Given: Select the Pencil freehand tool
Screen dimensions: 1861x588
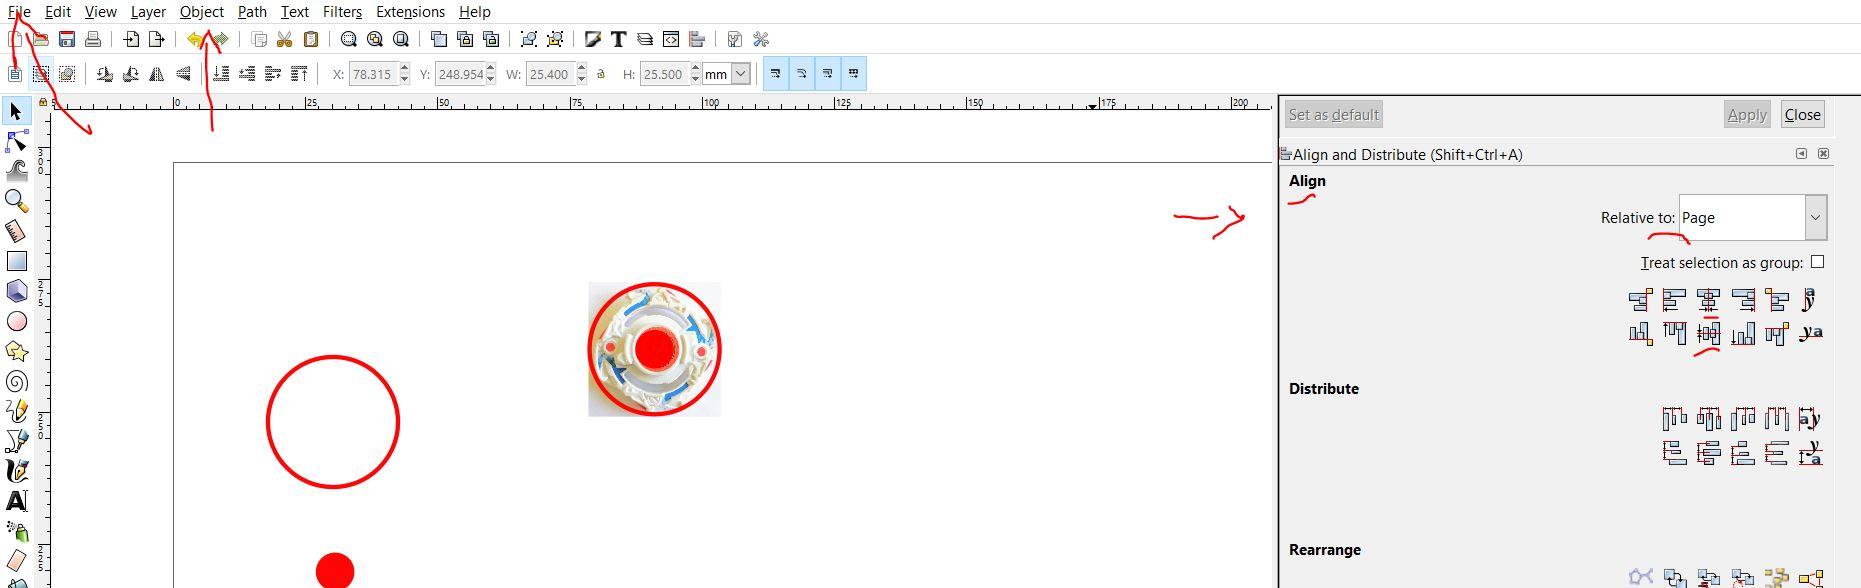Looking at the screenshot, I should coord(16,411).
